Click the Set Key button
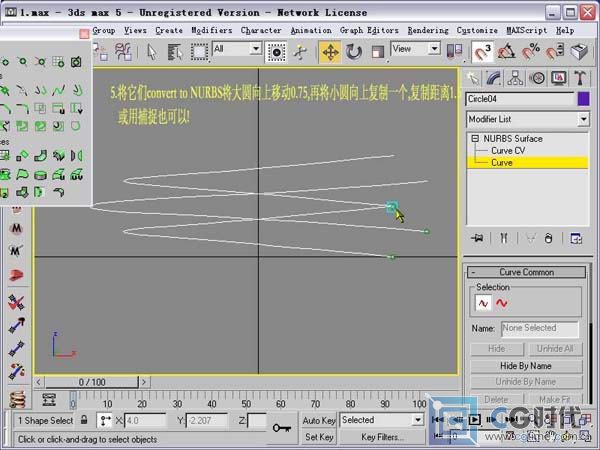This screenshot has width=600, height=450. click(x=319, y=437)
